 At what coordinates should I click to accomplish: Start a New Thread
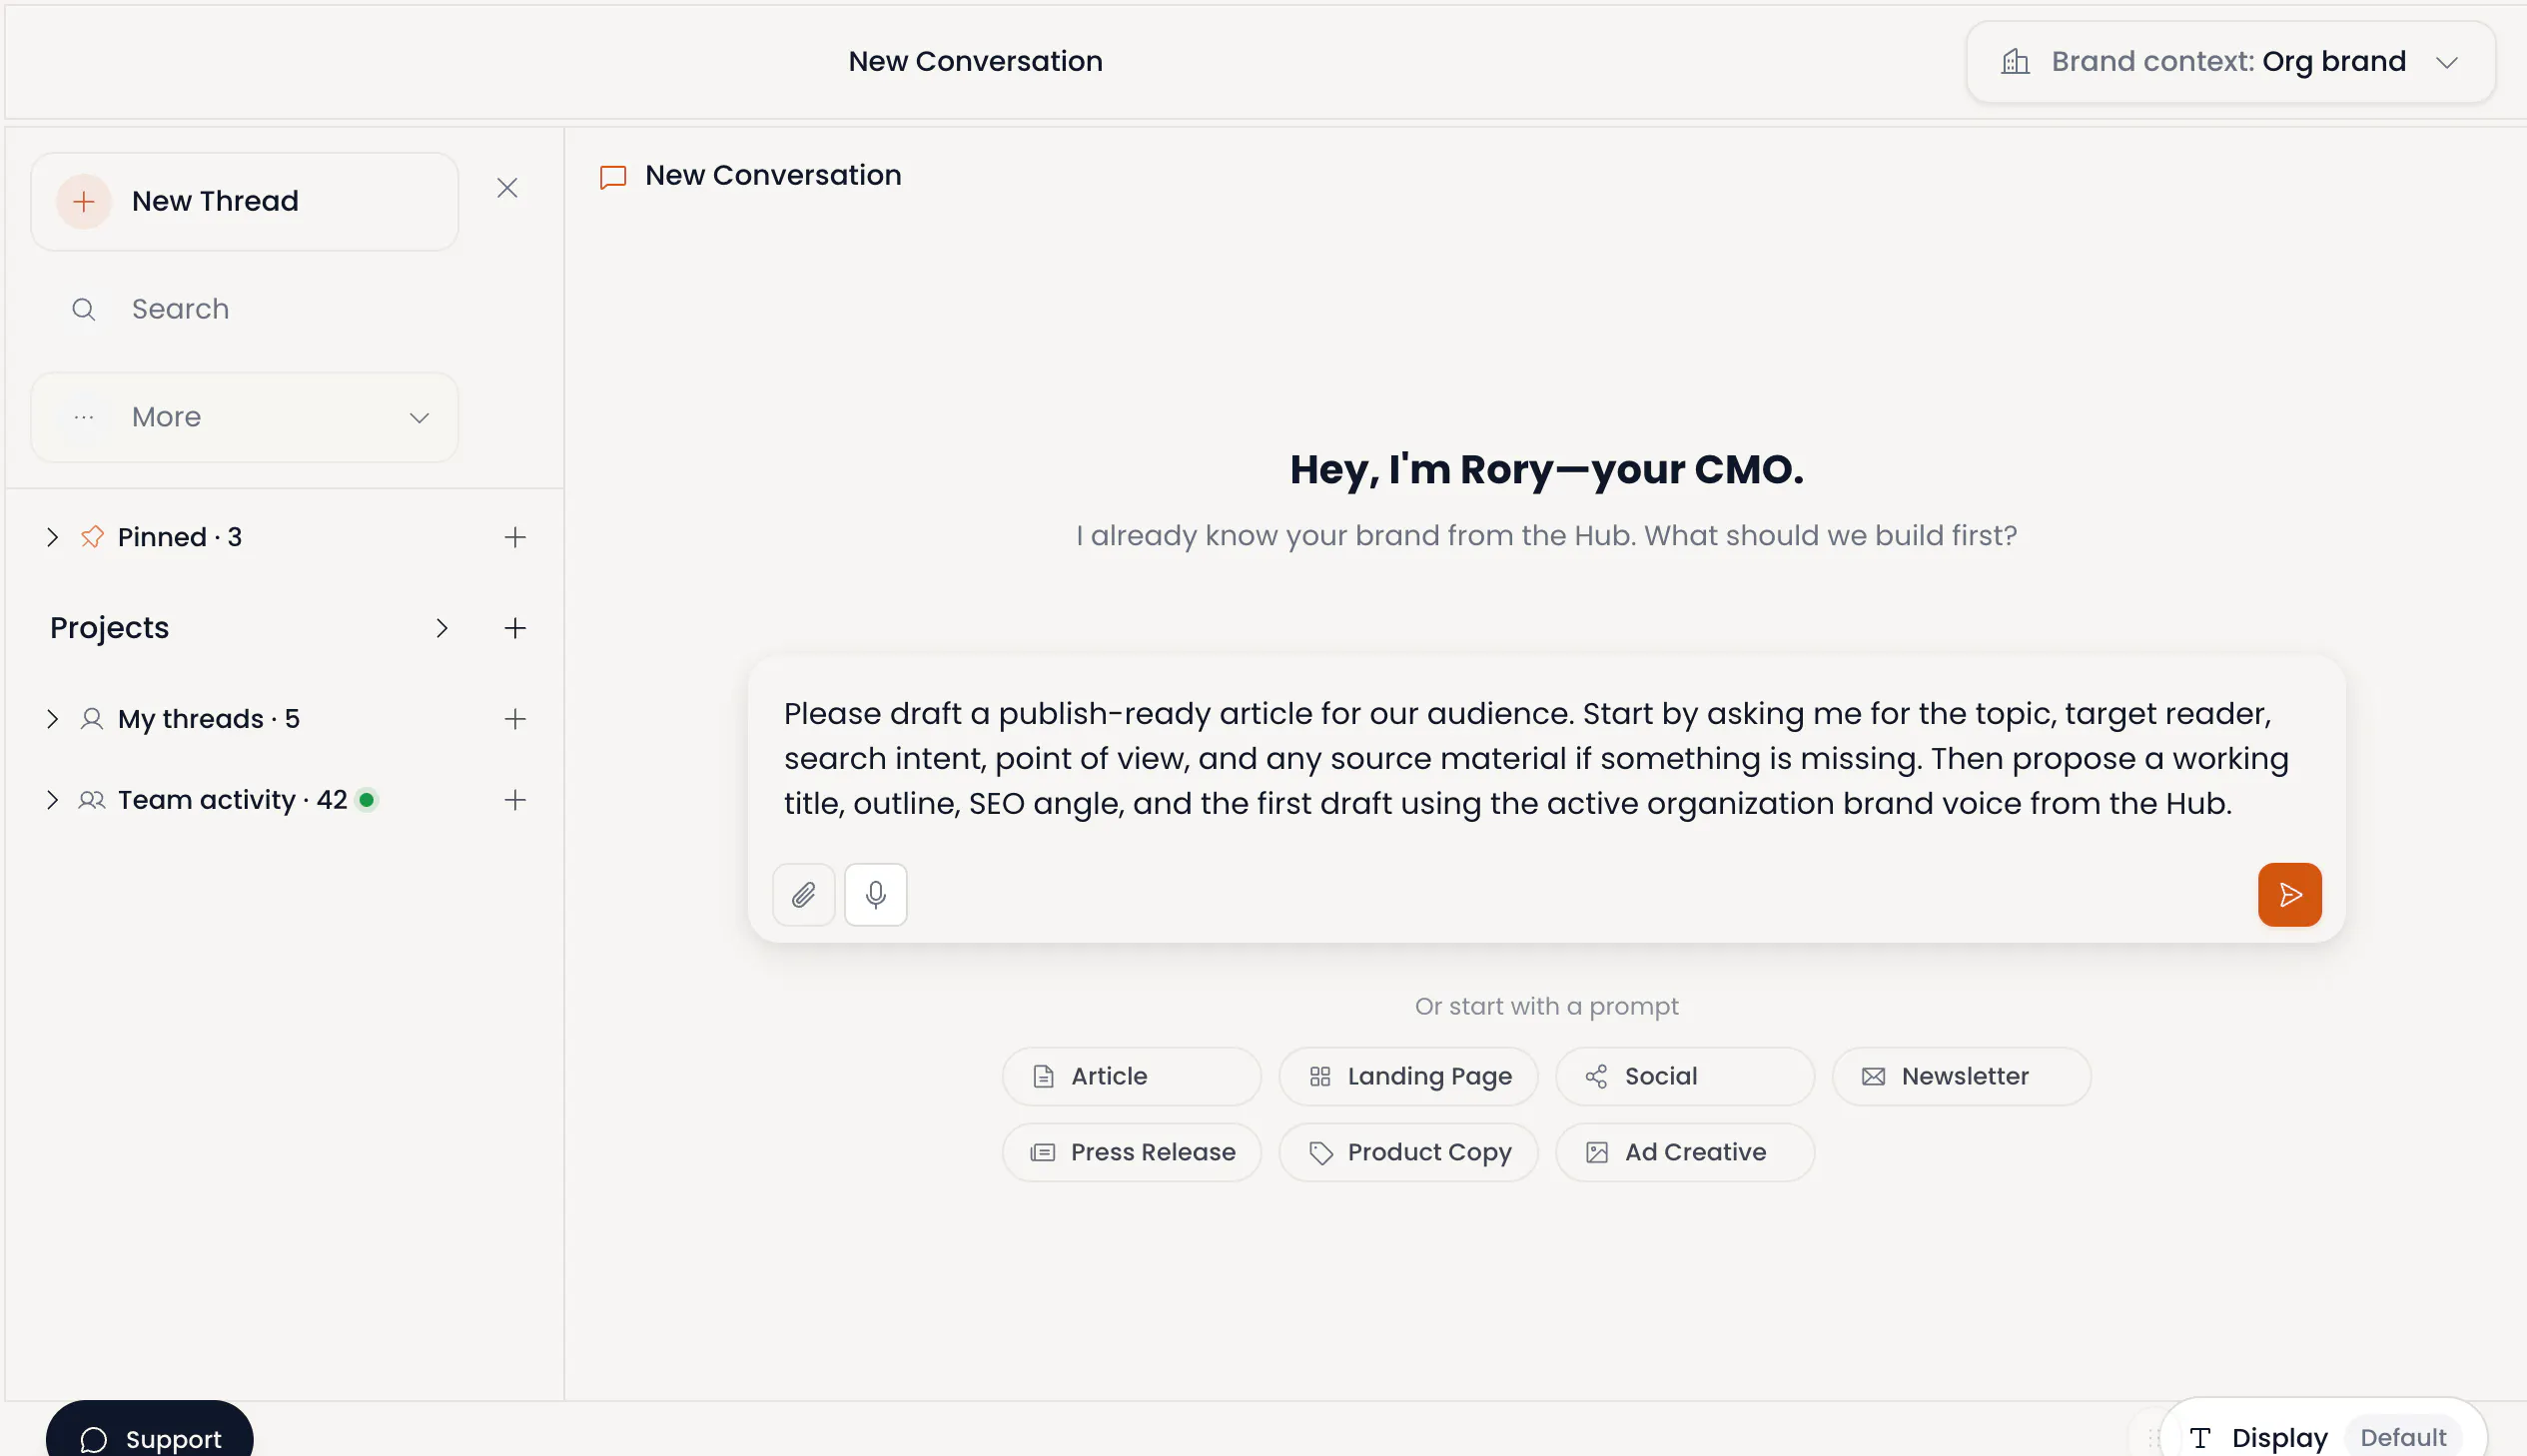pyautogui.click(x=245, y=201)
